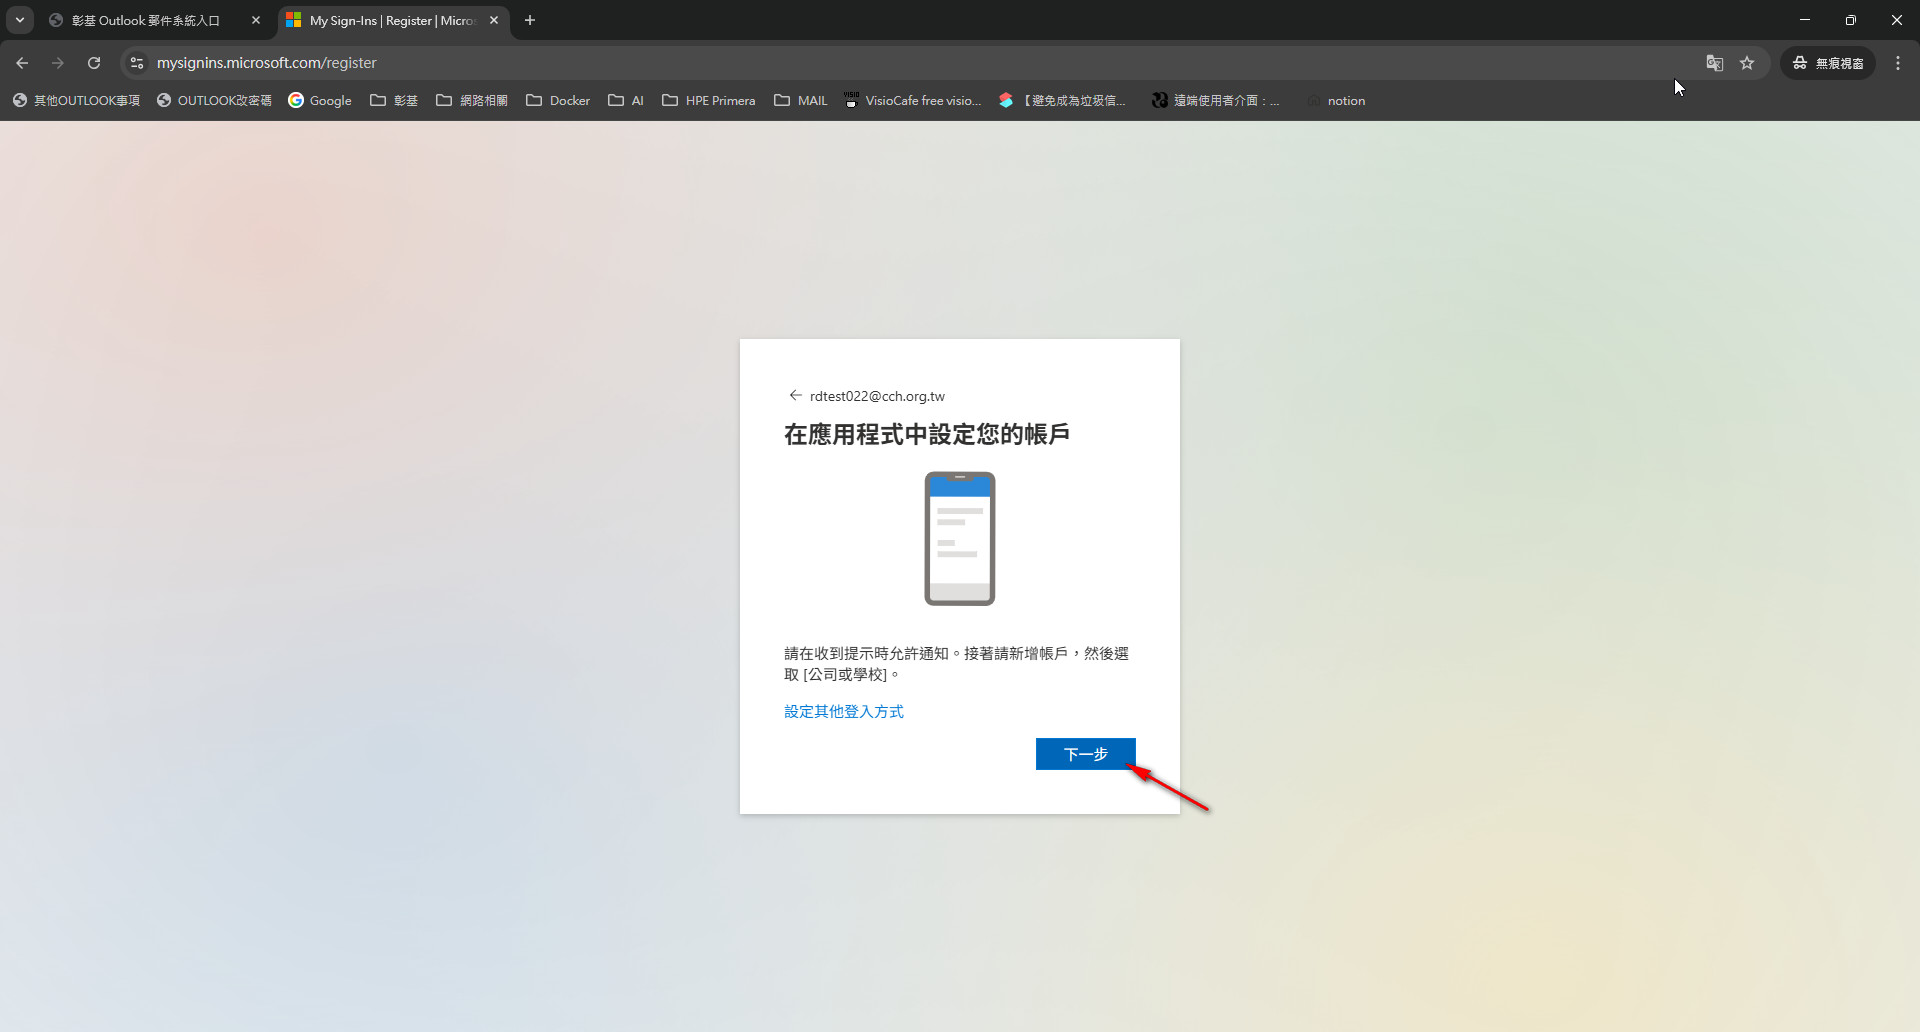Reload the current page
Viewport: 1920px width, 1032px height.
click(x=94, y=63)
